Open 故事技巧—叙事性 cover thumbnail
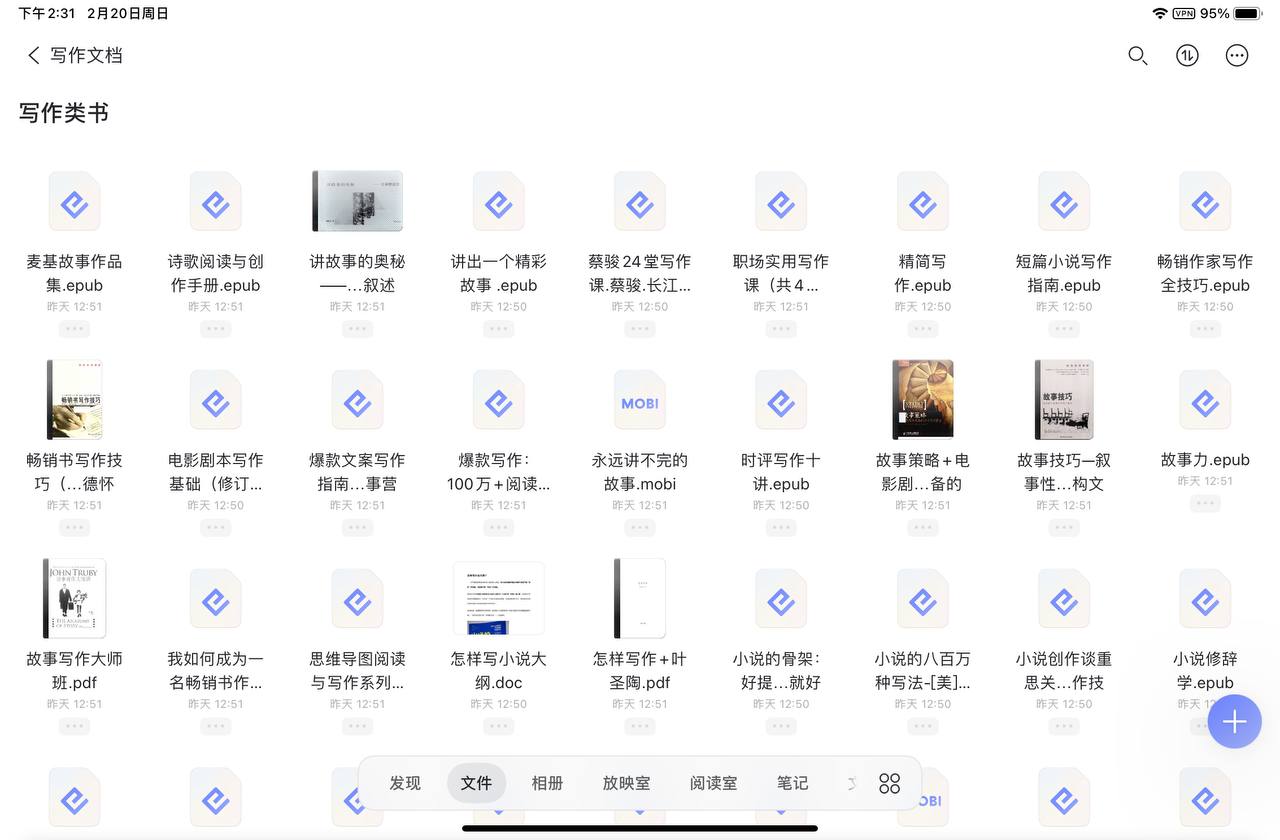Screen dimensions: 1280x840 click(x=1064, y=400)
